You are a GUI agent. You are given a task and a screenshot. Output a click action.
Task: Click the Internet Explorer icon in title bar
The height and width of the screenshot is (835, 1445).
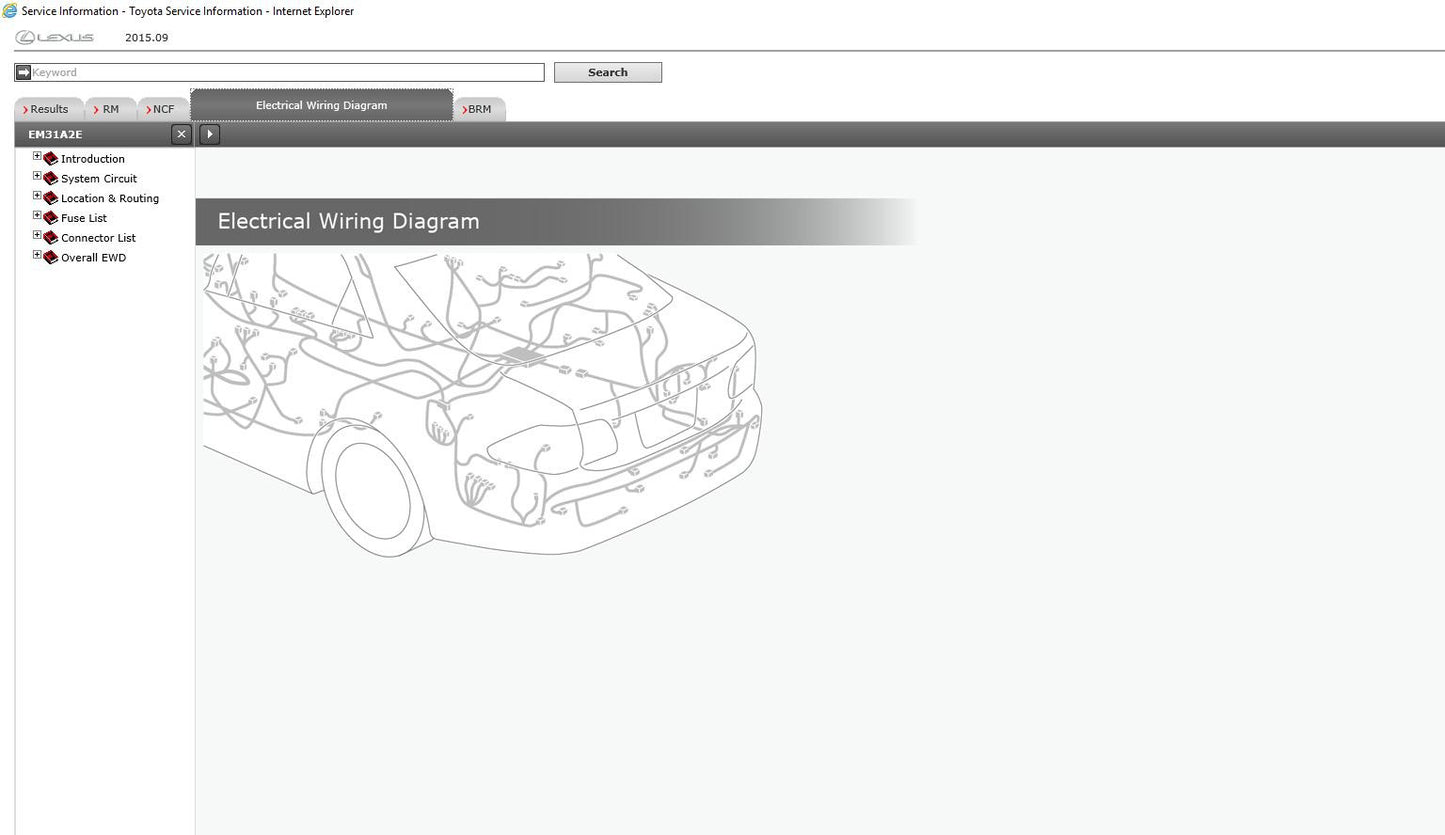(10, 11)
